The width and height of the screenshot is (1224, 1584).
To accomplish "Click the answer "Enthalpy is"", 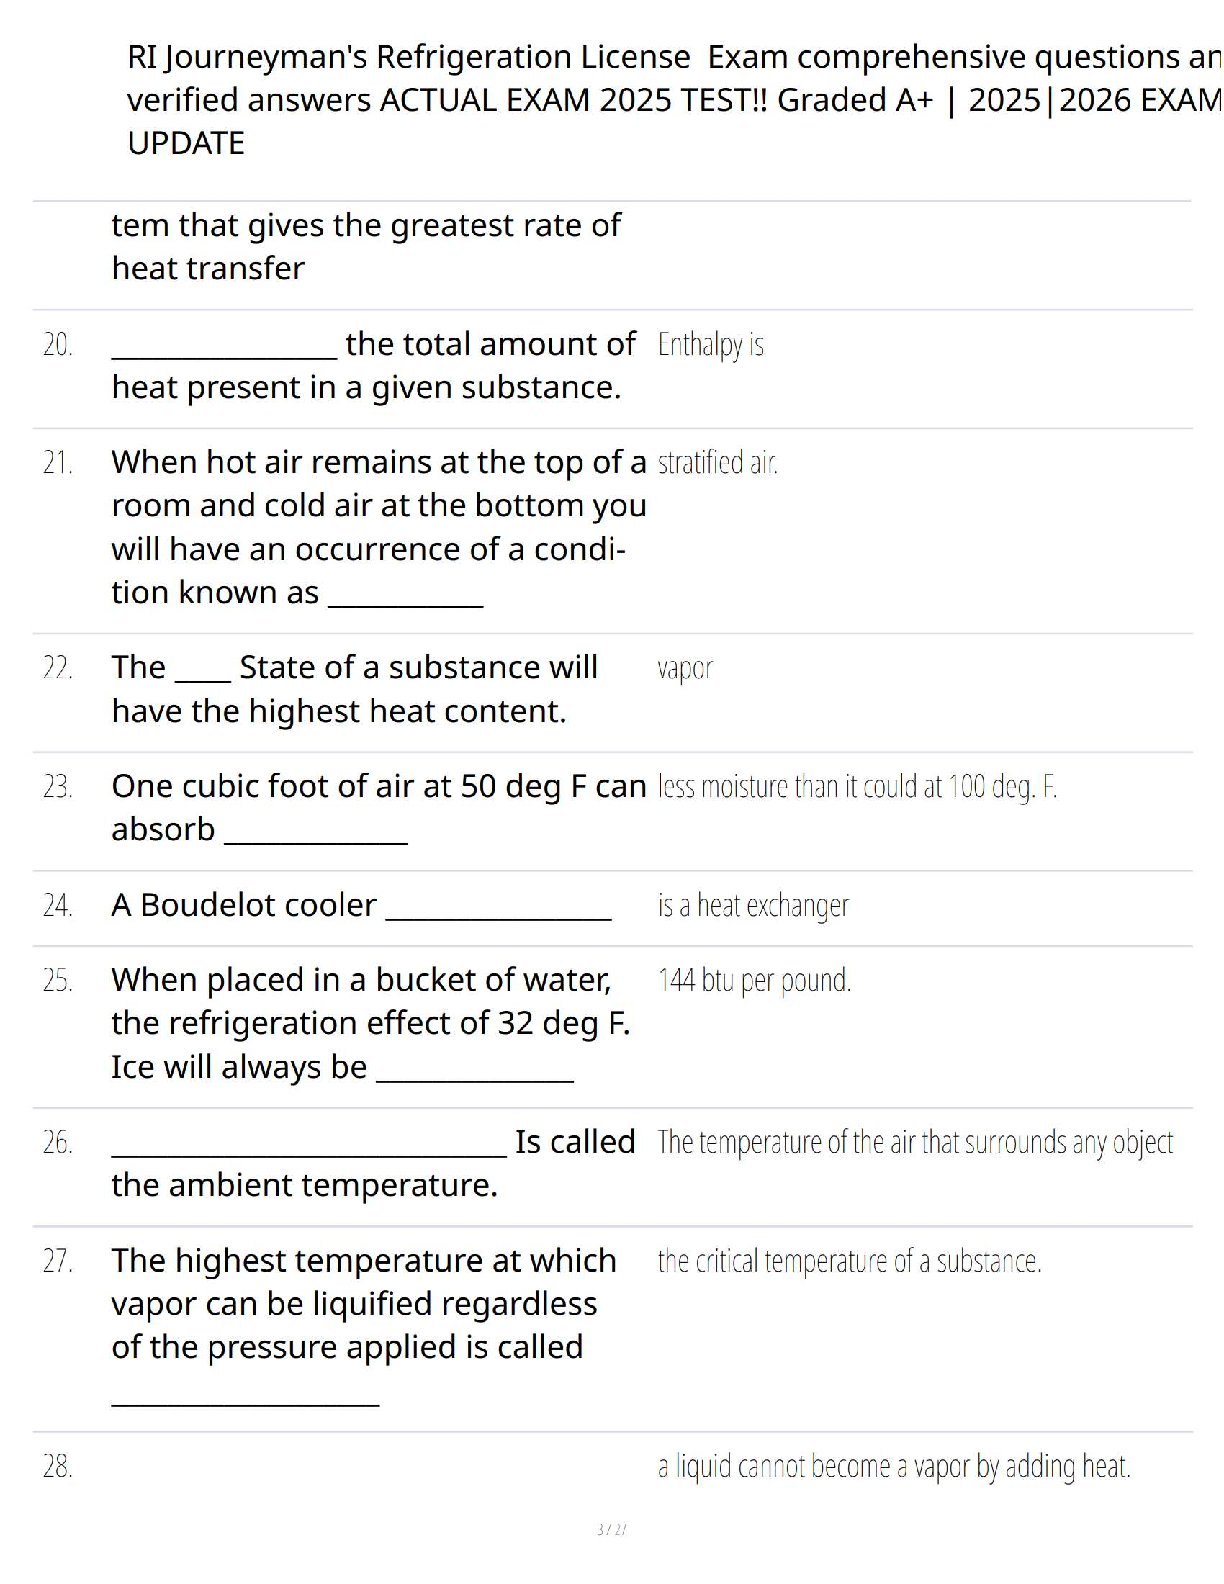I will point(710,345).
